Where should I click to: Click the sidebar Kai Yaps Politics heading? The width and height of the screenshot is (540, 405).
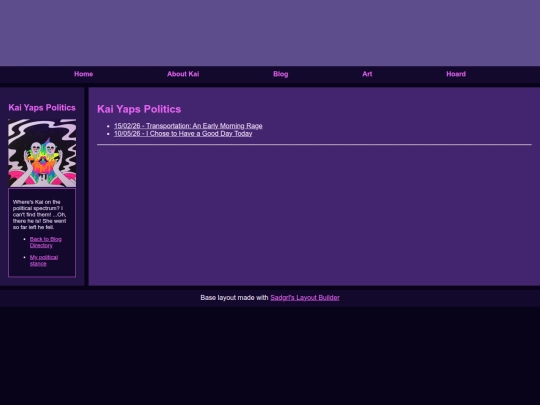click(x=42, y=108)
